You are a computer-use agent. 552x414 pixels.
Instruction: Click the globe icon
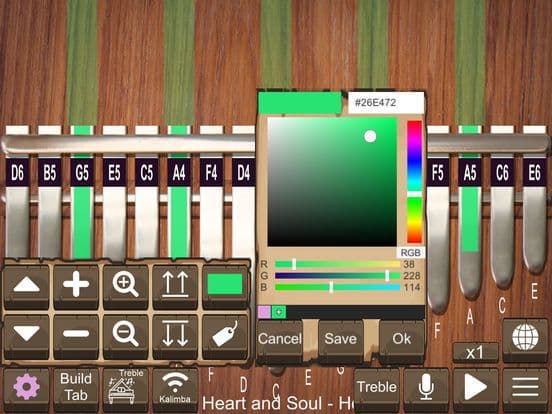(525, 339)
